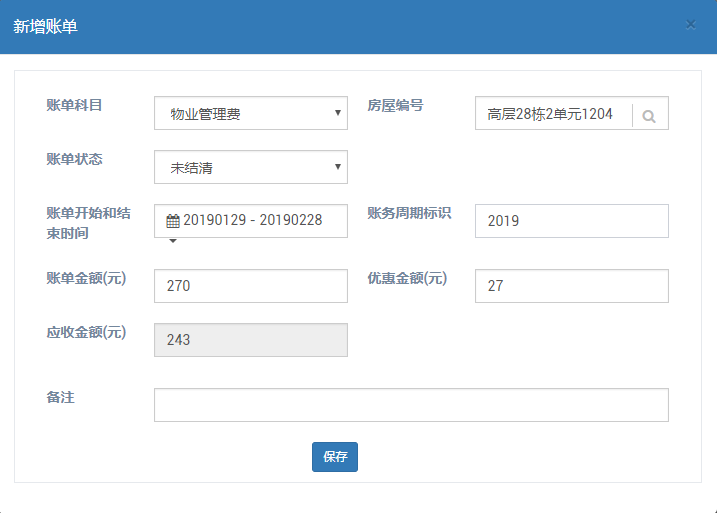The width and height of the screenshot is (717, 513).
Task: Click the greyed 应收金额 field showing 243
Action: click(x=251, y=340)
